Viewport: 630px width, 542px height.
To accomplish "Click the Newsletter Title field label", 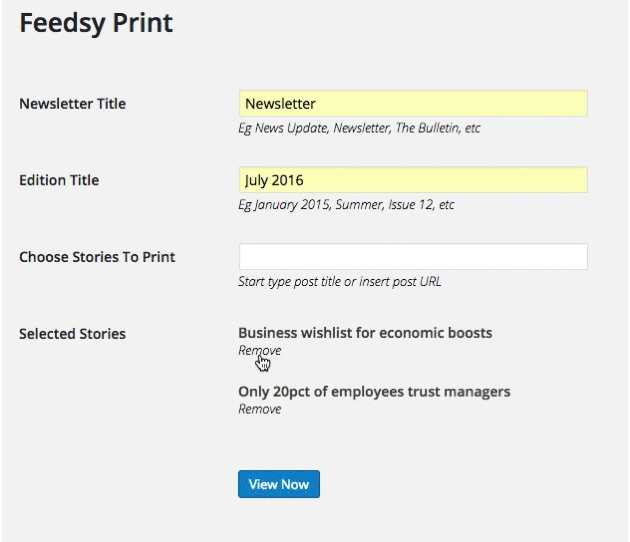I will (73, 104).
